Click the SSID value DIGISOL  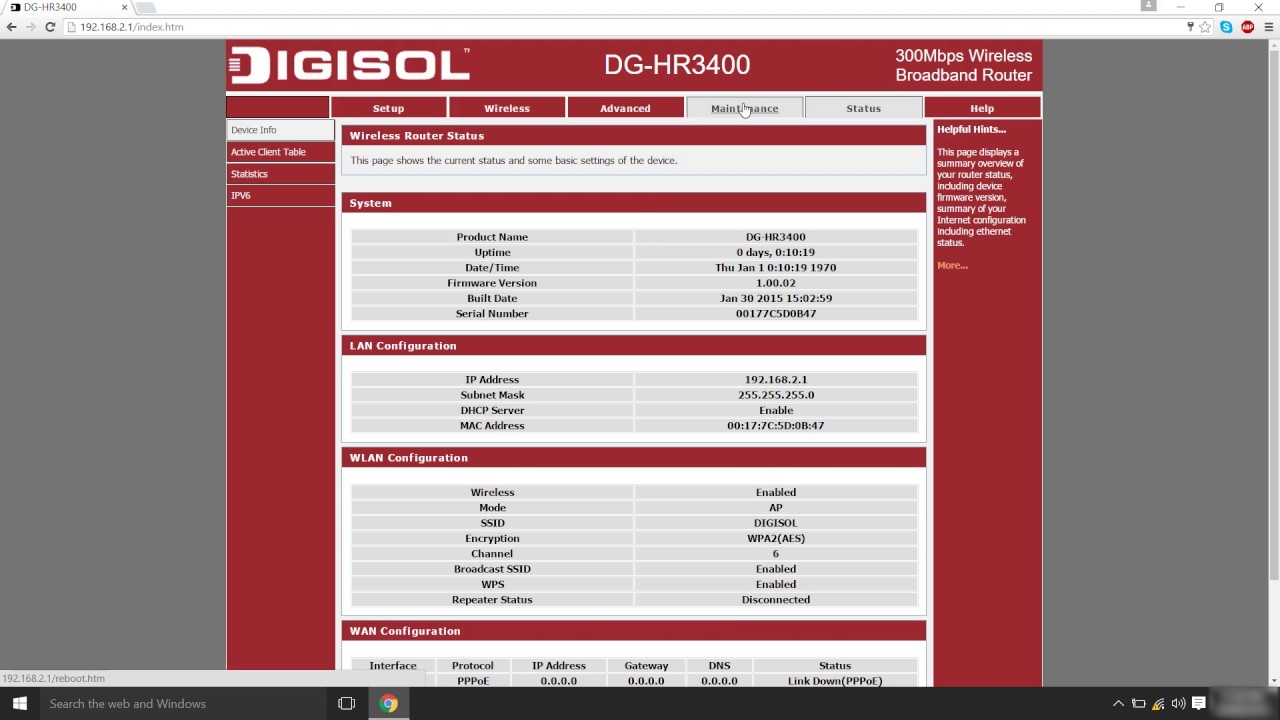click(776, 523)
